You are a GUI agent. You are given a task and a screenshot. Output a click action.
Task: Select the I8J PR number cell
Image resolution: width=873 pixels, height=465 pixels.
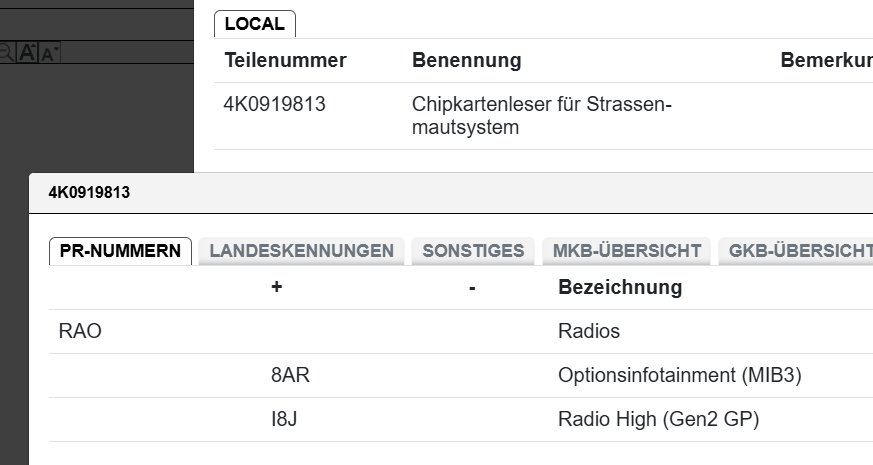(284, 419)
